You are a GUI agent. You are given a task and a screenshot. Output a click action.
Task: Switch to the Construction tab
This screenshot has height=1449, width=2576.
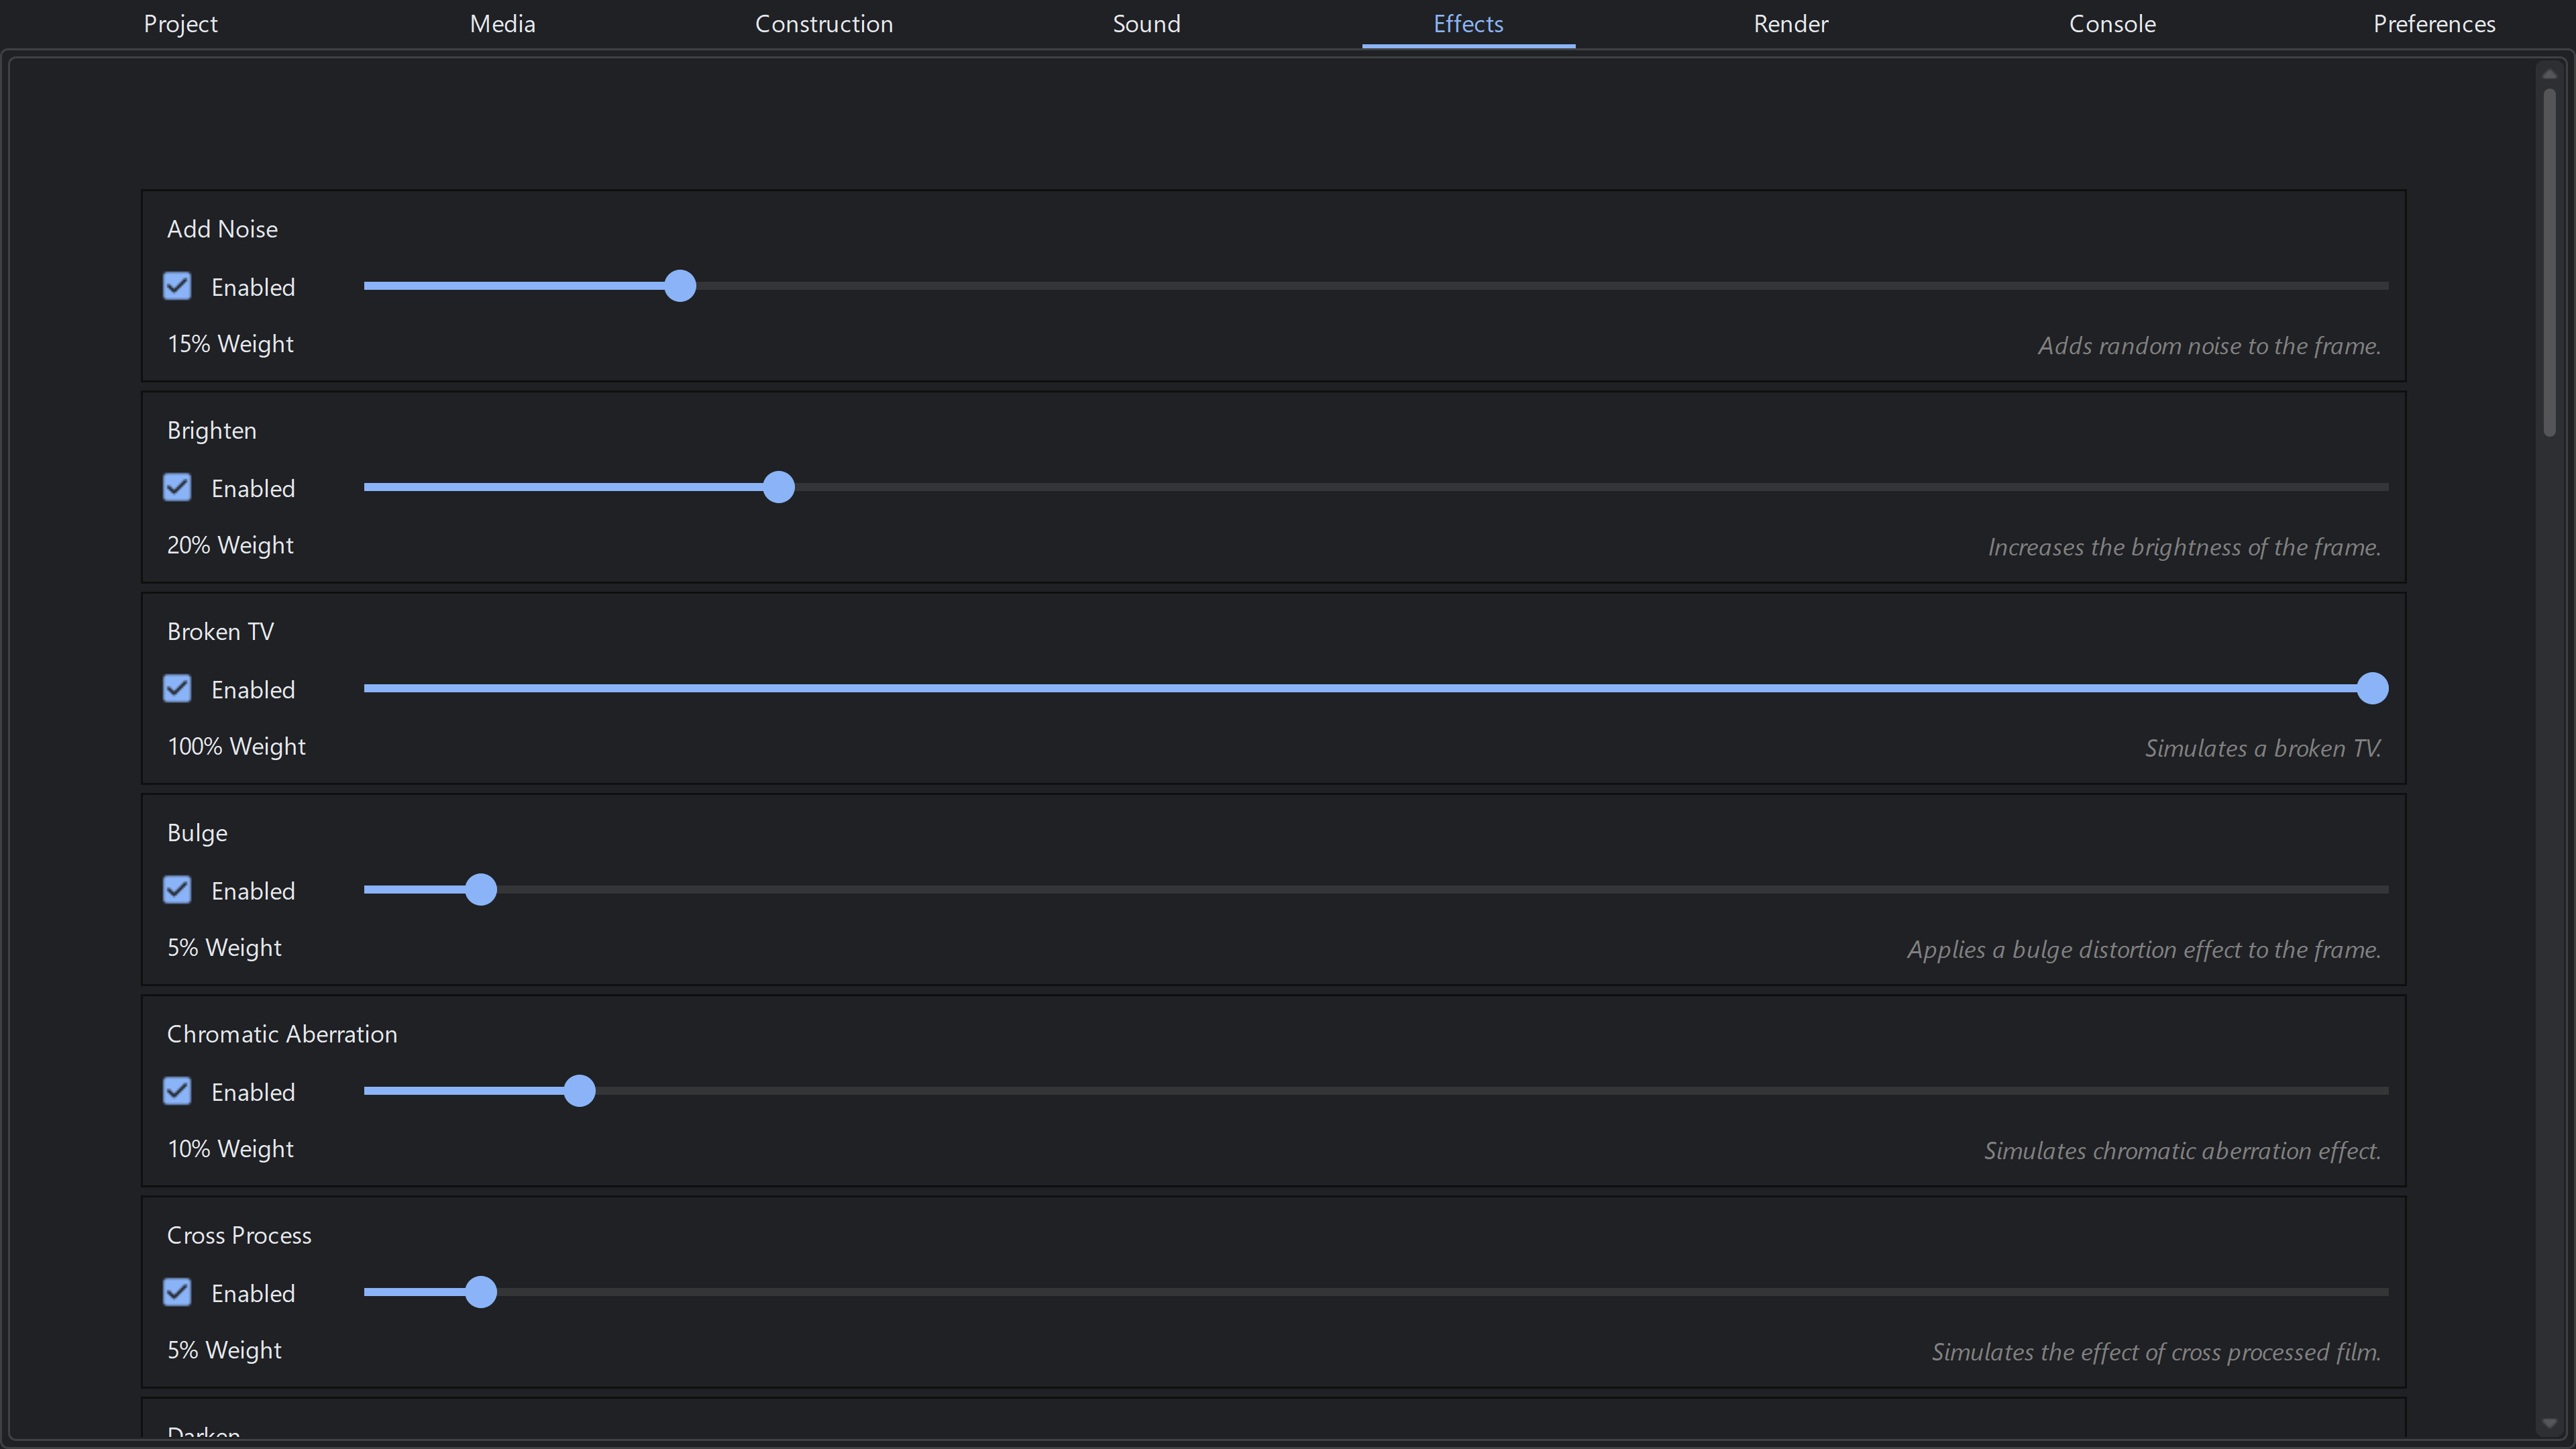click(823, 23)
